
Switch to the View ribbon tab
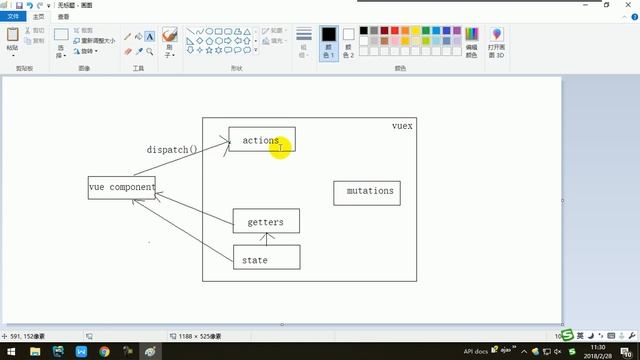(x=63, y=17)
